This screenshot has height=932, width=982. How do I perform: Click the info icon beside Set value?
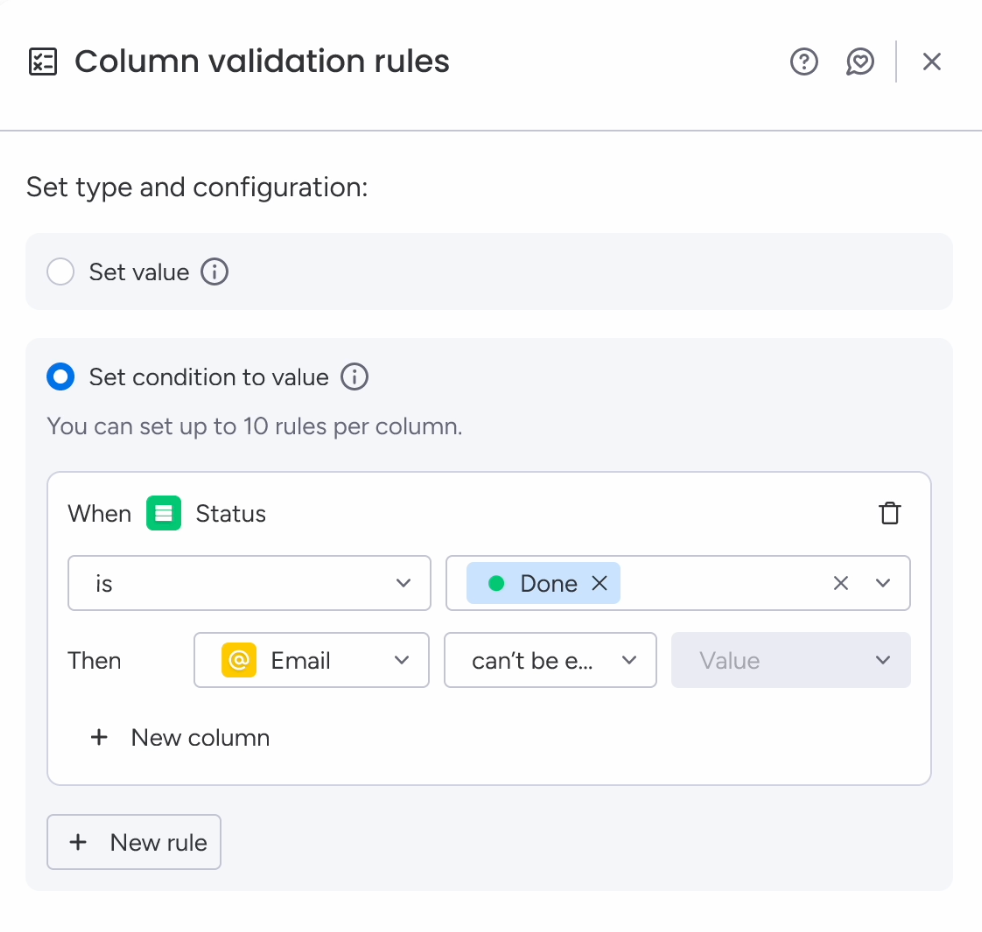tap(215, 272)
